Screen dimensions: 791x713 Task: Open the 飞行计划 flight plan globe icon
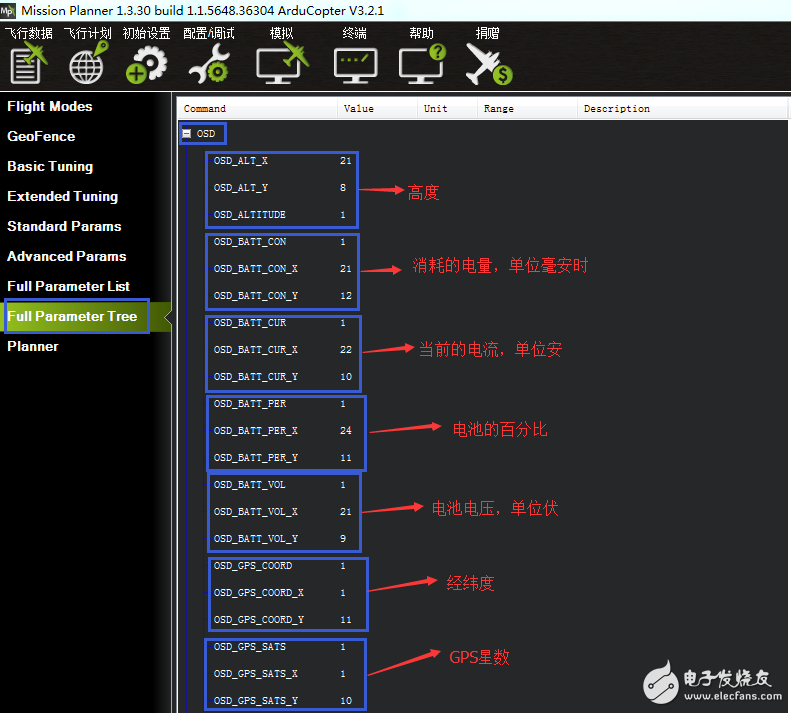pyautogui.click(x=88, y=63)
